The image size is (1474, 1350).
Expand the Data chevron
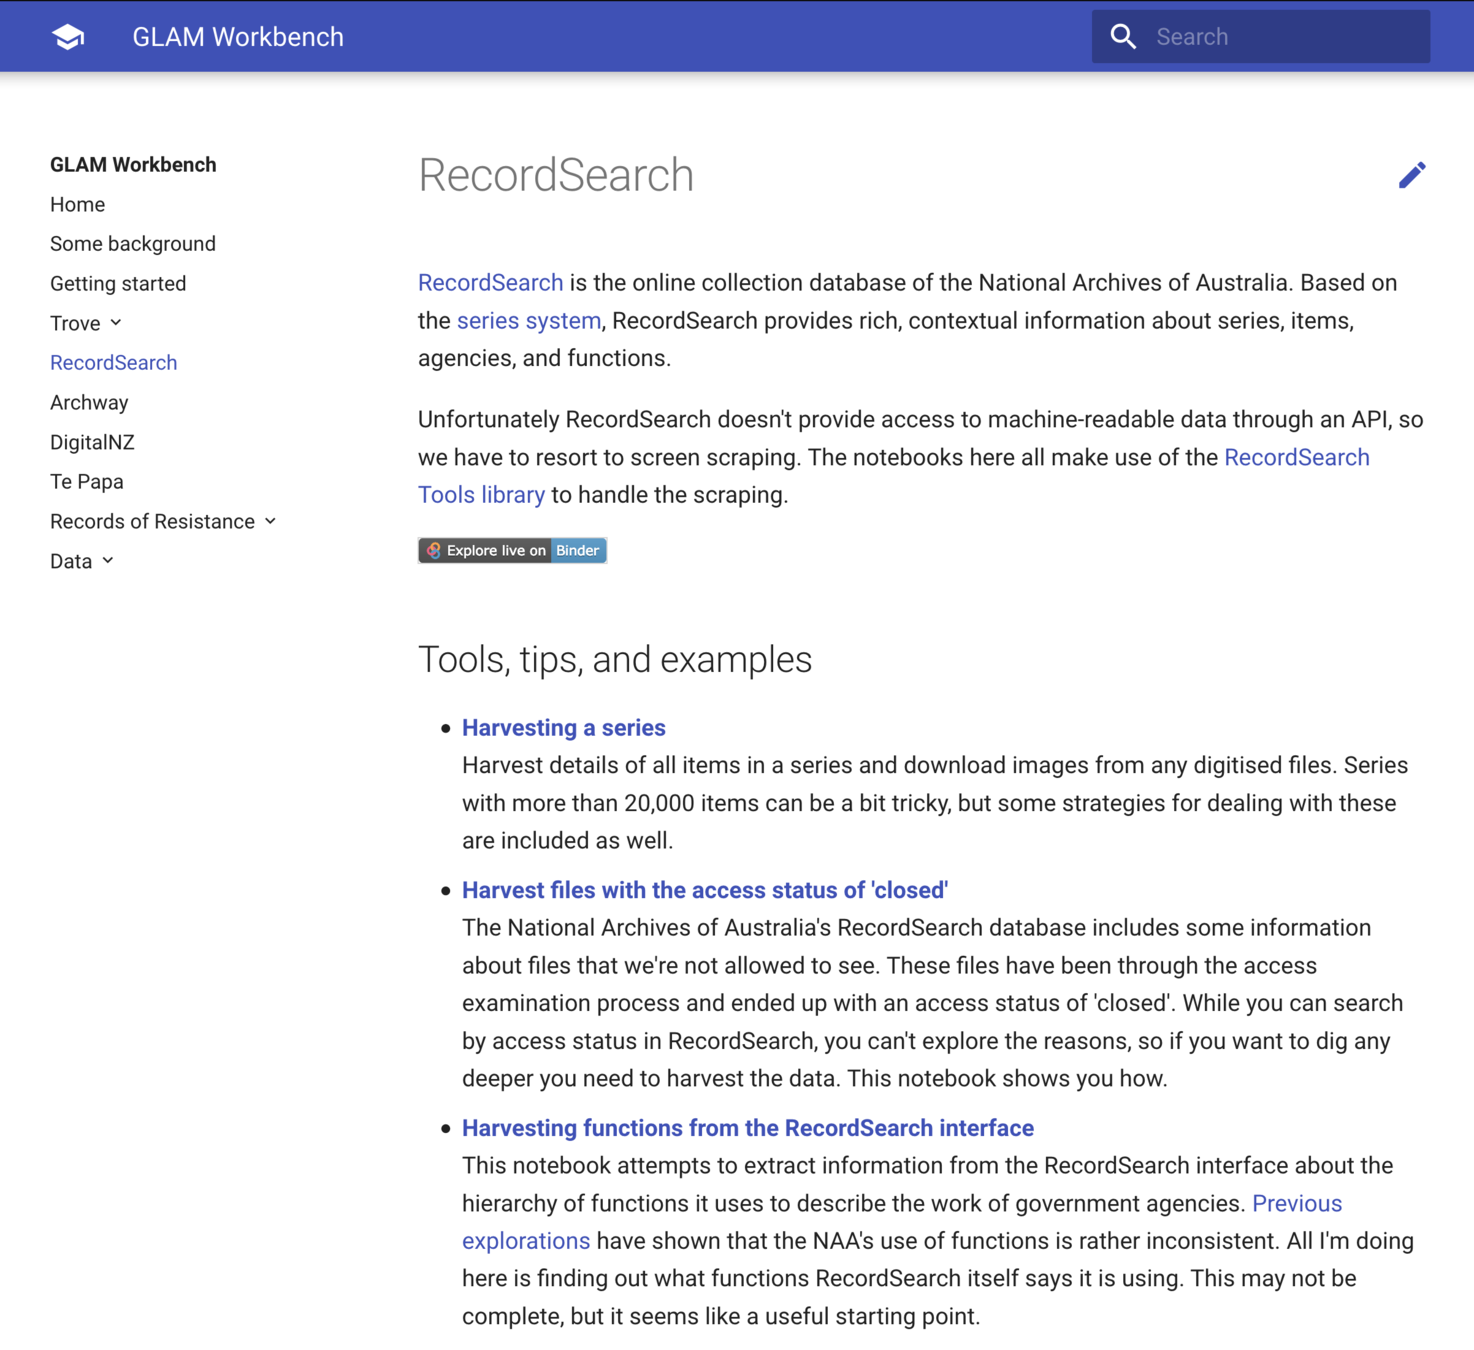coord(108,561)
